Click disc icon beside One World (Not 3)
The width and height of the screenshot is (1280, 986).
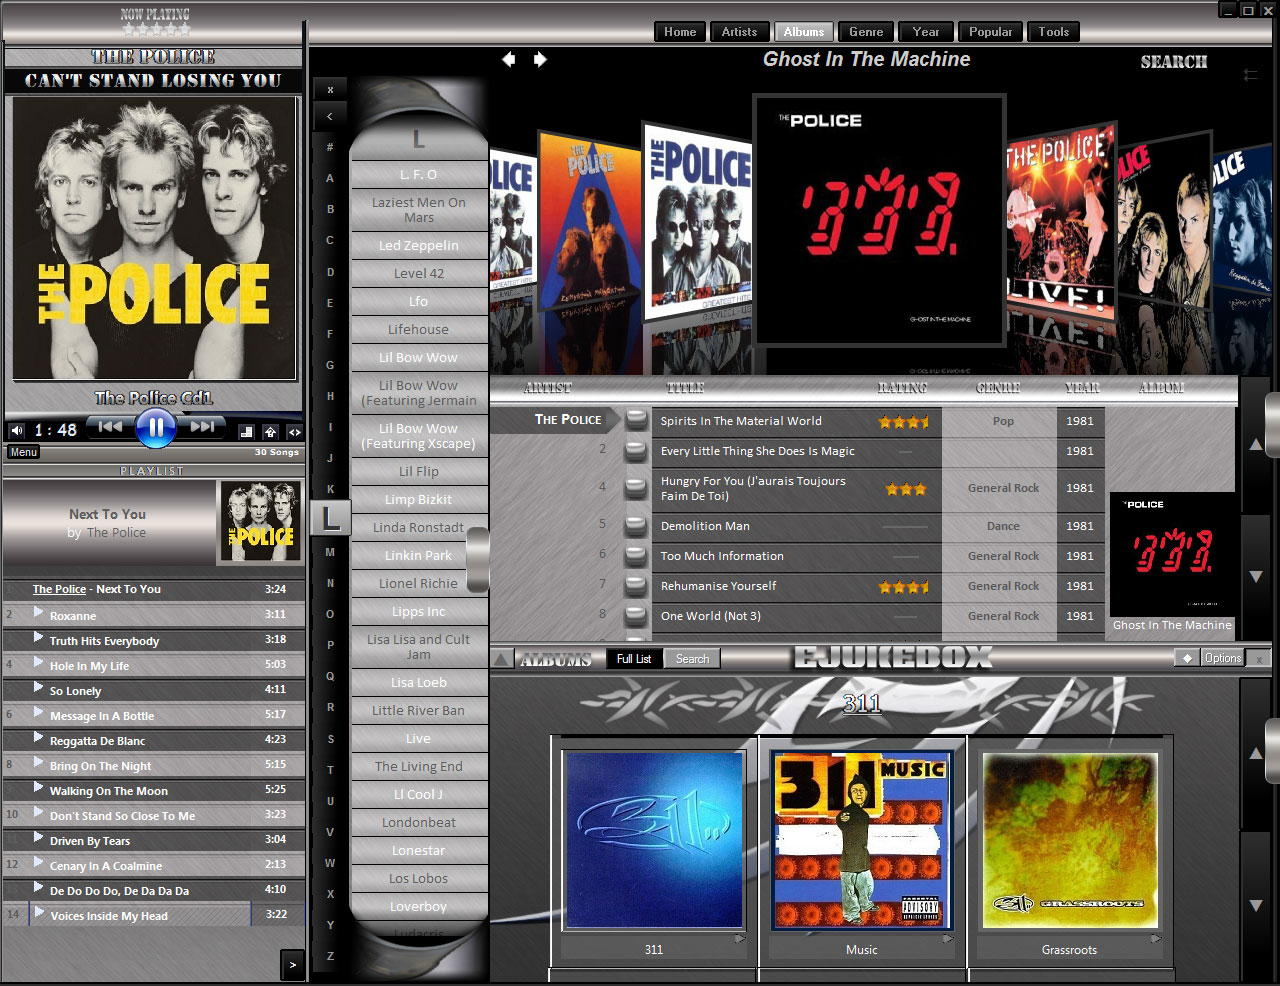[x=636, y=616]
